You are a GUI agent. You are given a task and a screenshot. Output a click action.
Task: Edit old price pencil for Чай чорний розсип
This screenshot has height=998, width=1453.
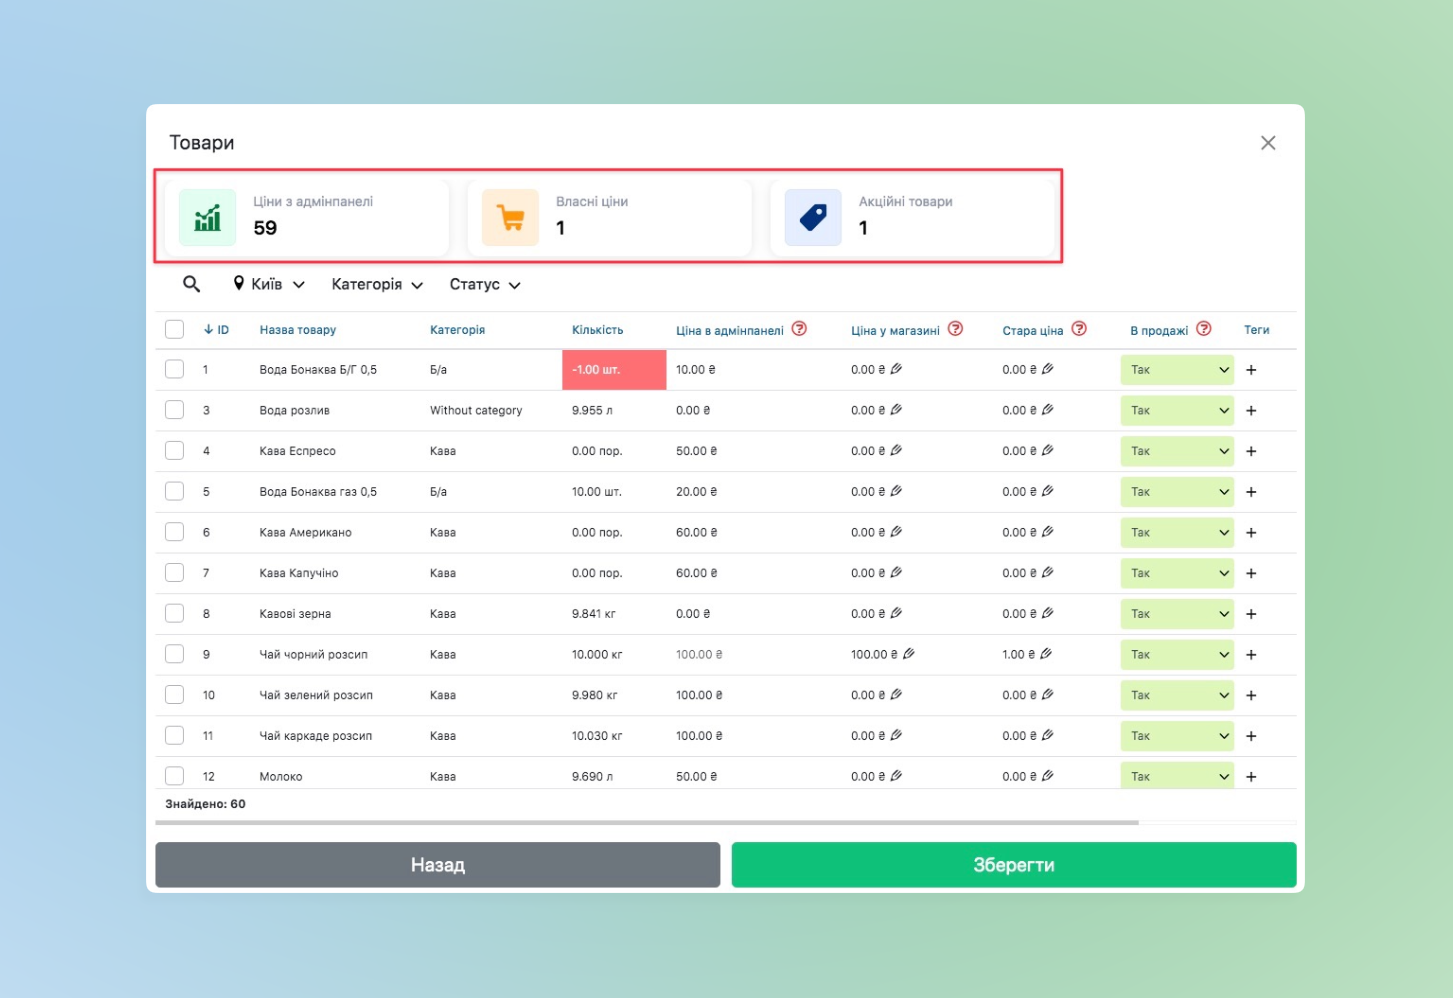coord(1046,654)
